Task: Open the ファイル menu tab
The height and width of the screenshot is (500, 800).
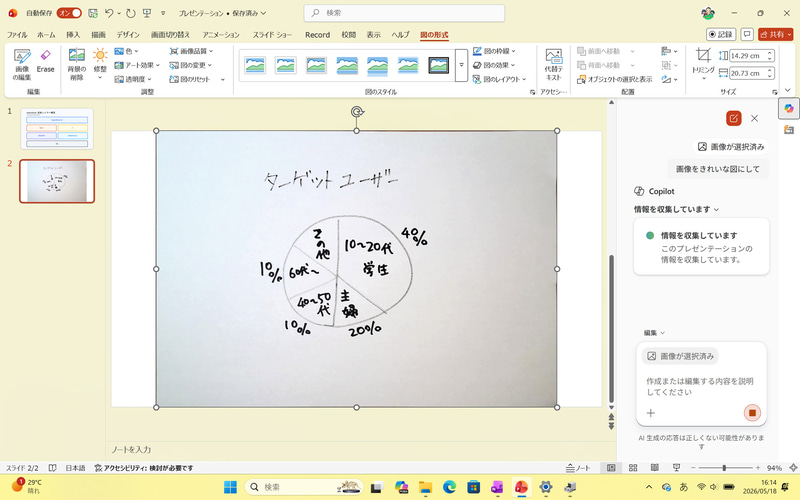Action: tap(17, 35)
